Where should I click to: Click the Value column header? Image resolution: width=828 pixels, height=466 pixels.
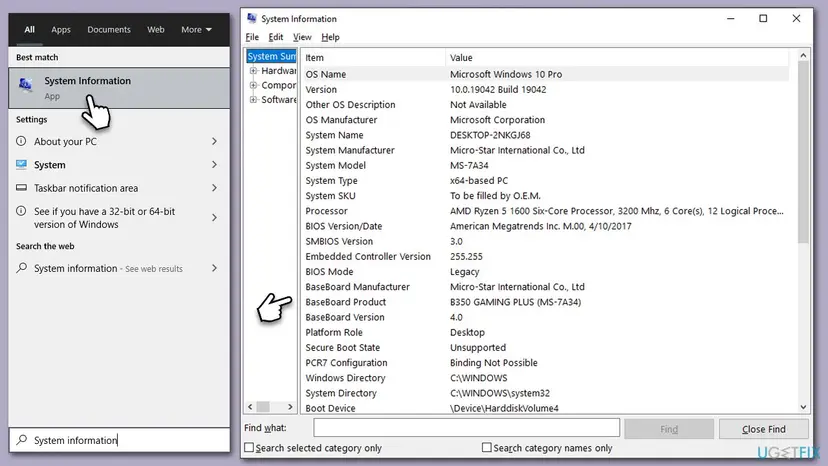pyautogui.click(x=617, y=58)
